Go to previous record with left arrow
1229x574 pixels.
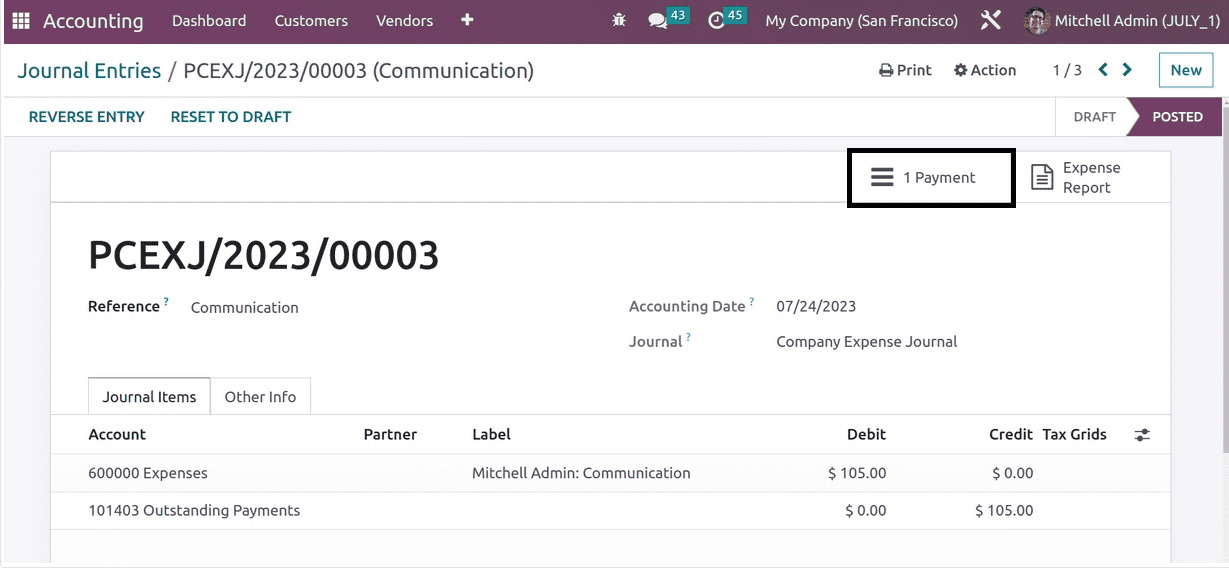coord(1103,70)
